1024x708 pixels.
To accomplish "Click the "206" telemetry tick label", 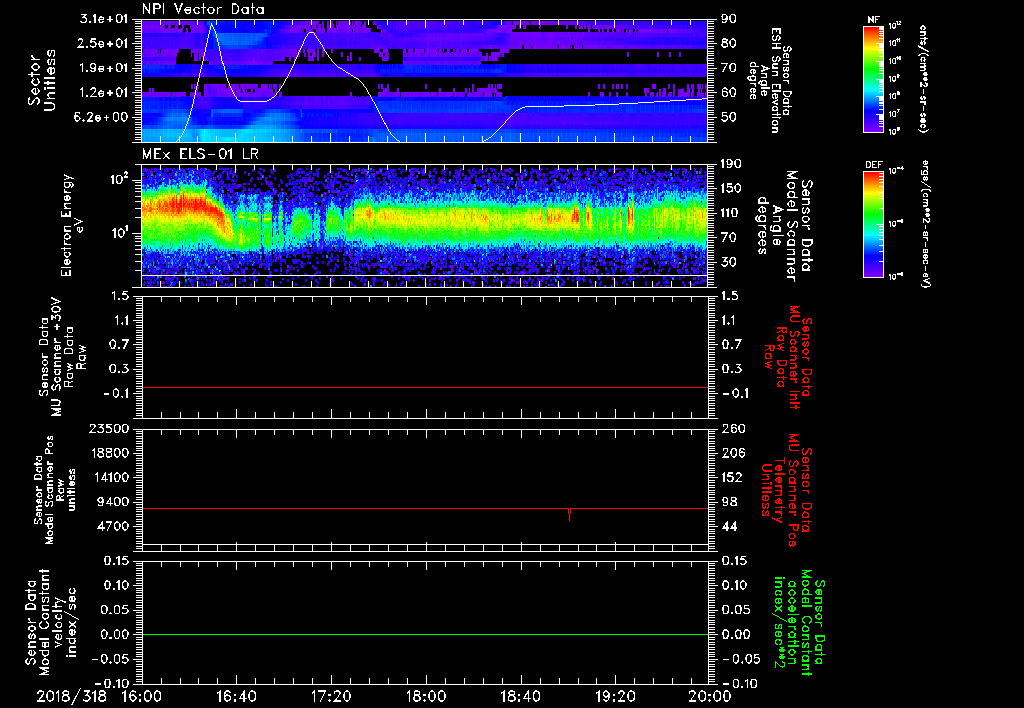I will coord(732,453).
